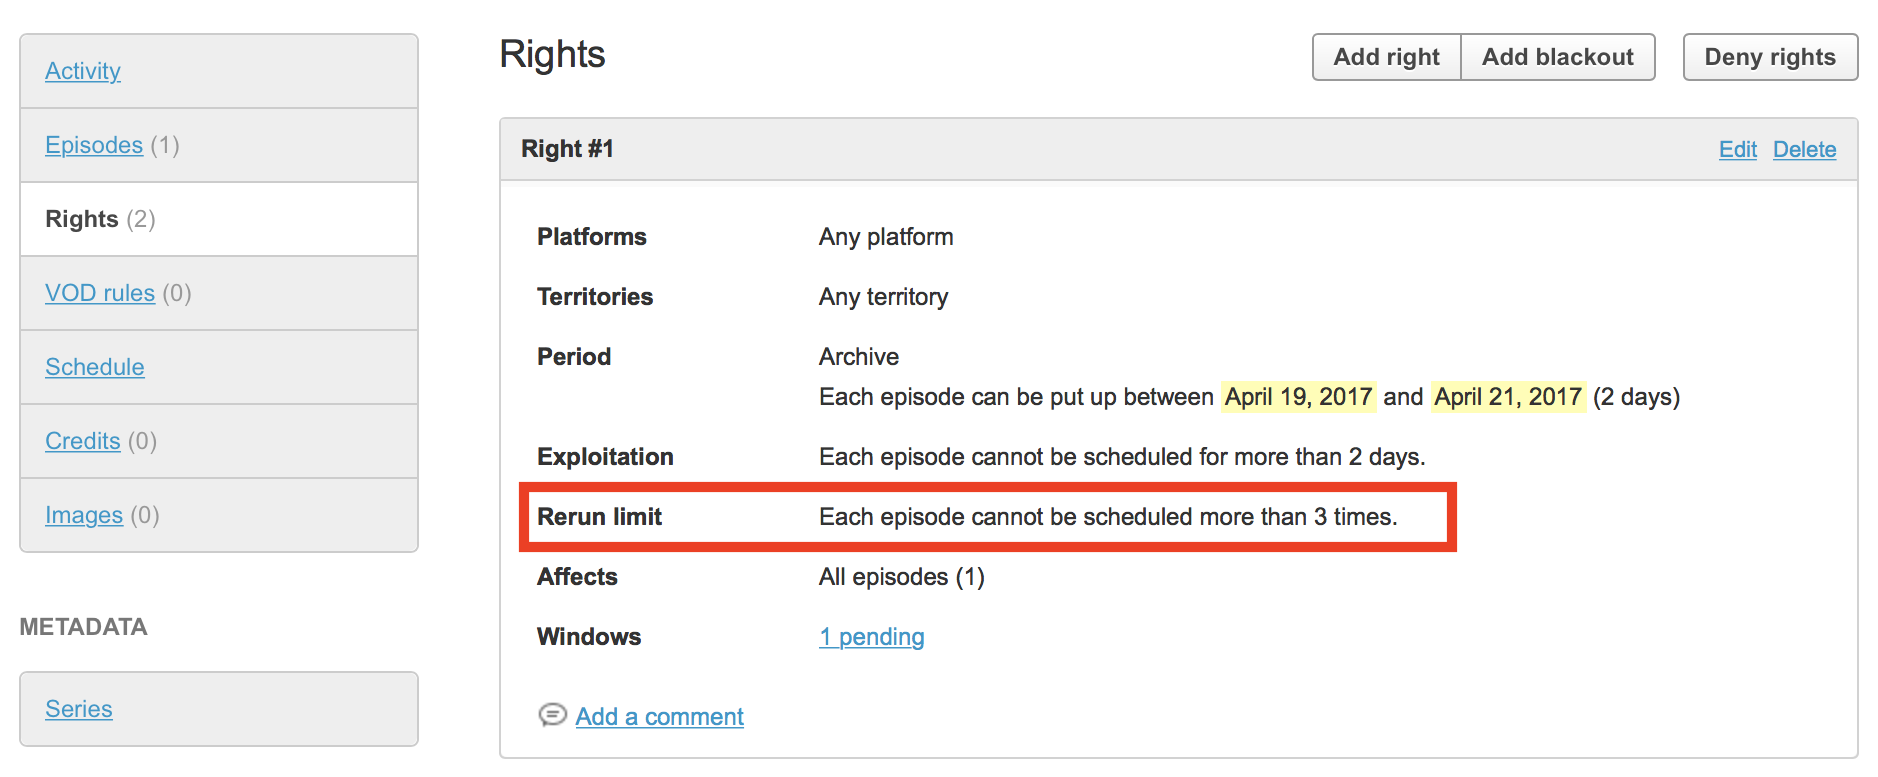Viewport: 1878px width, 777px height.
Task: Click the Add a comment link
Action: tap(659, 717)
